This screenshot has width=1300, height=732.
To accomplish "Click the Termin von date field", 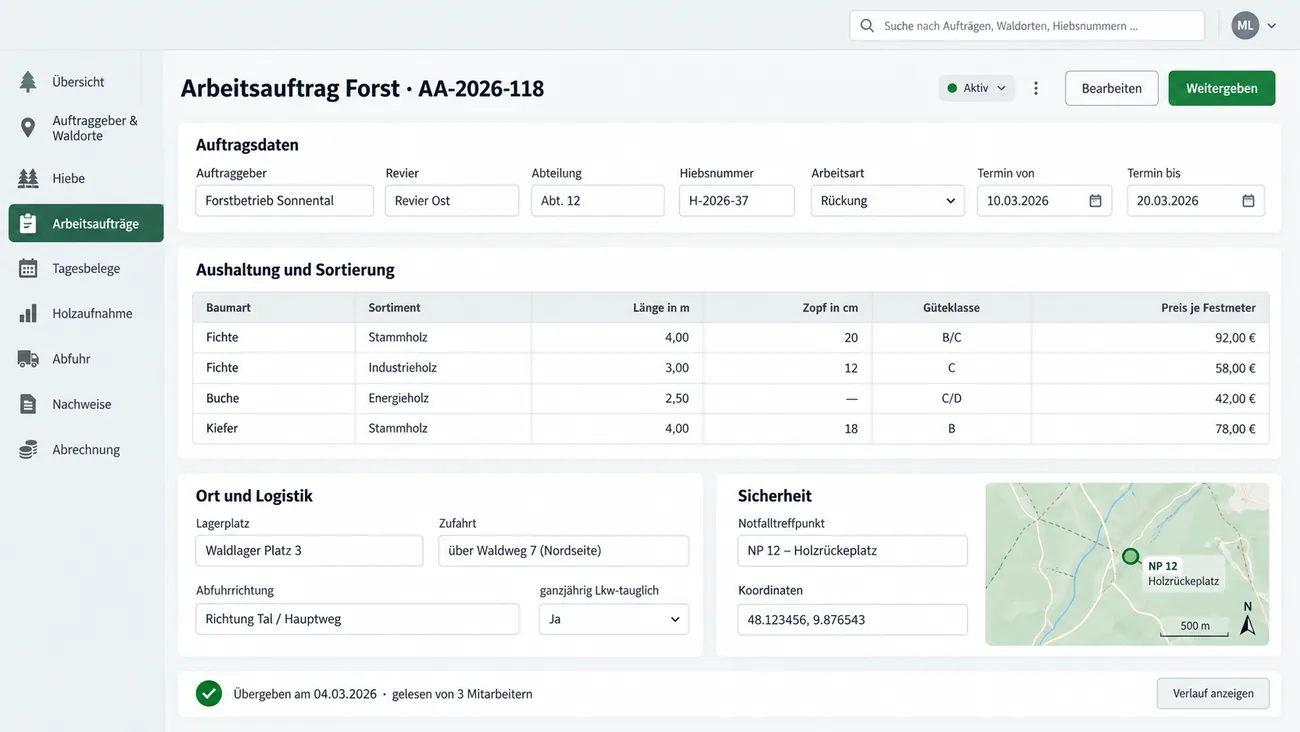I will tap(1044, 201).
